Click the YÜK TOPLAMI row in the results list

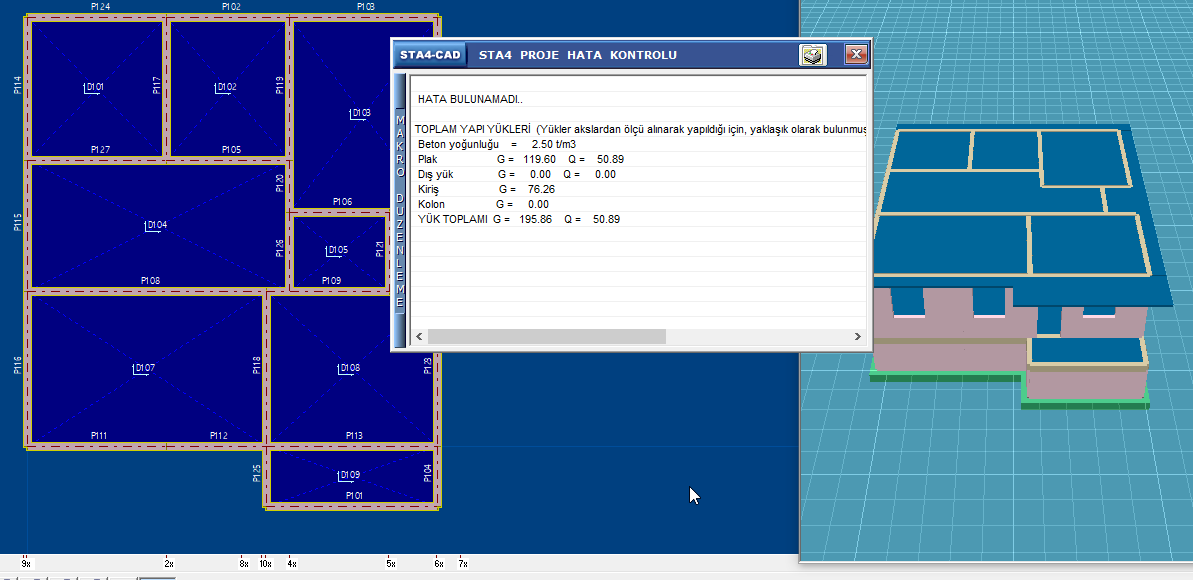tap(520, 219)
